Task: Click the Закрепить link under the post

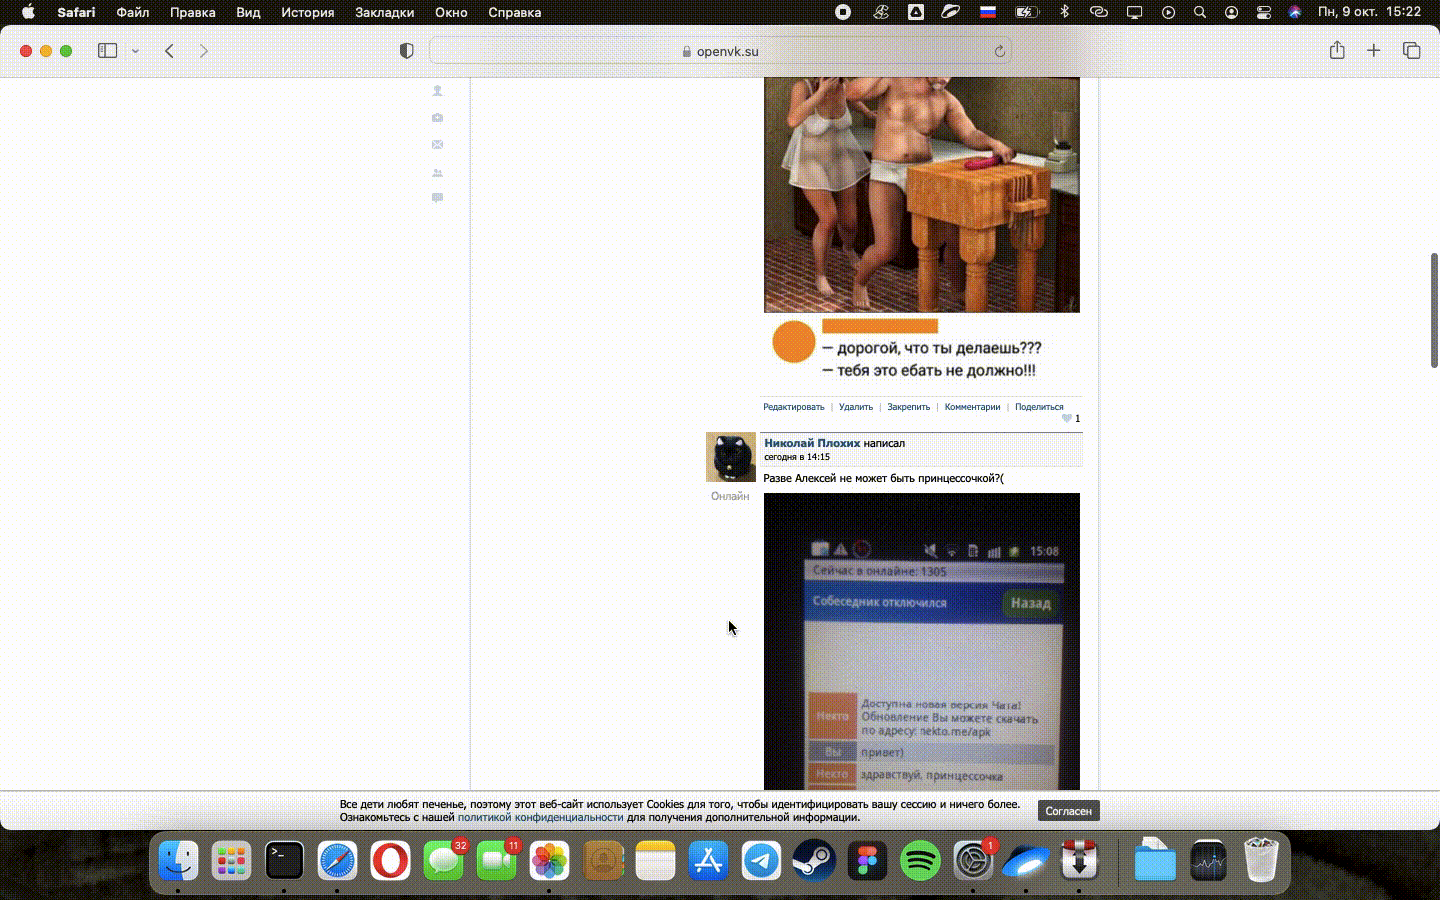Action: pyautogui.click(x=909, y=407)
